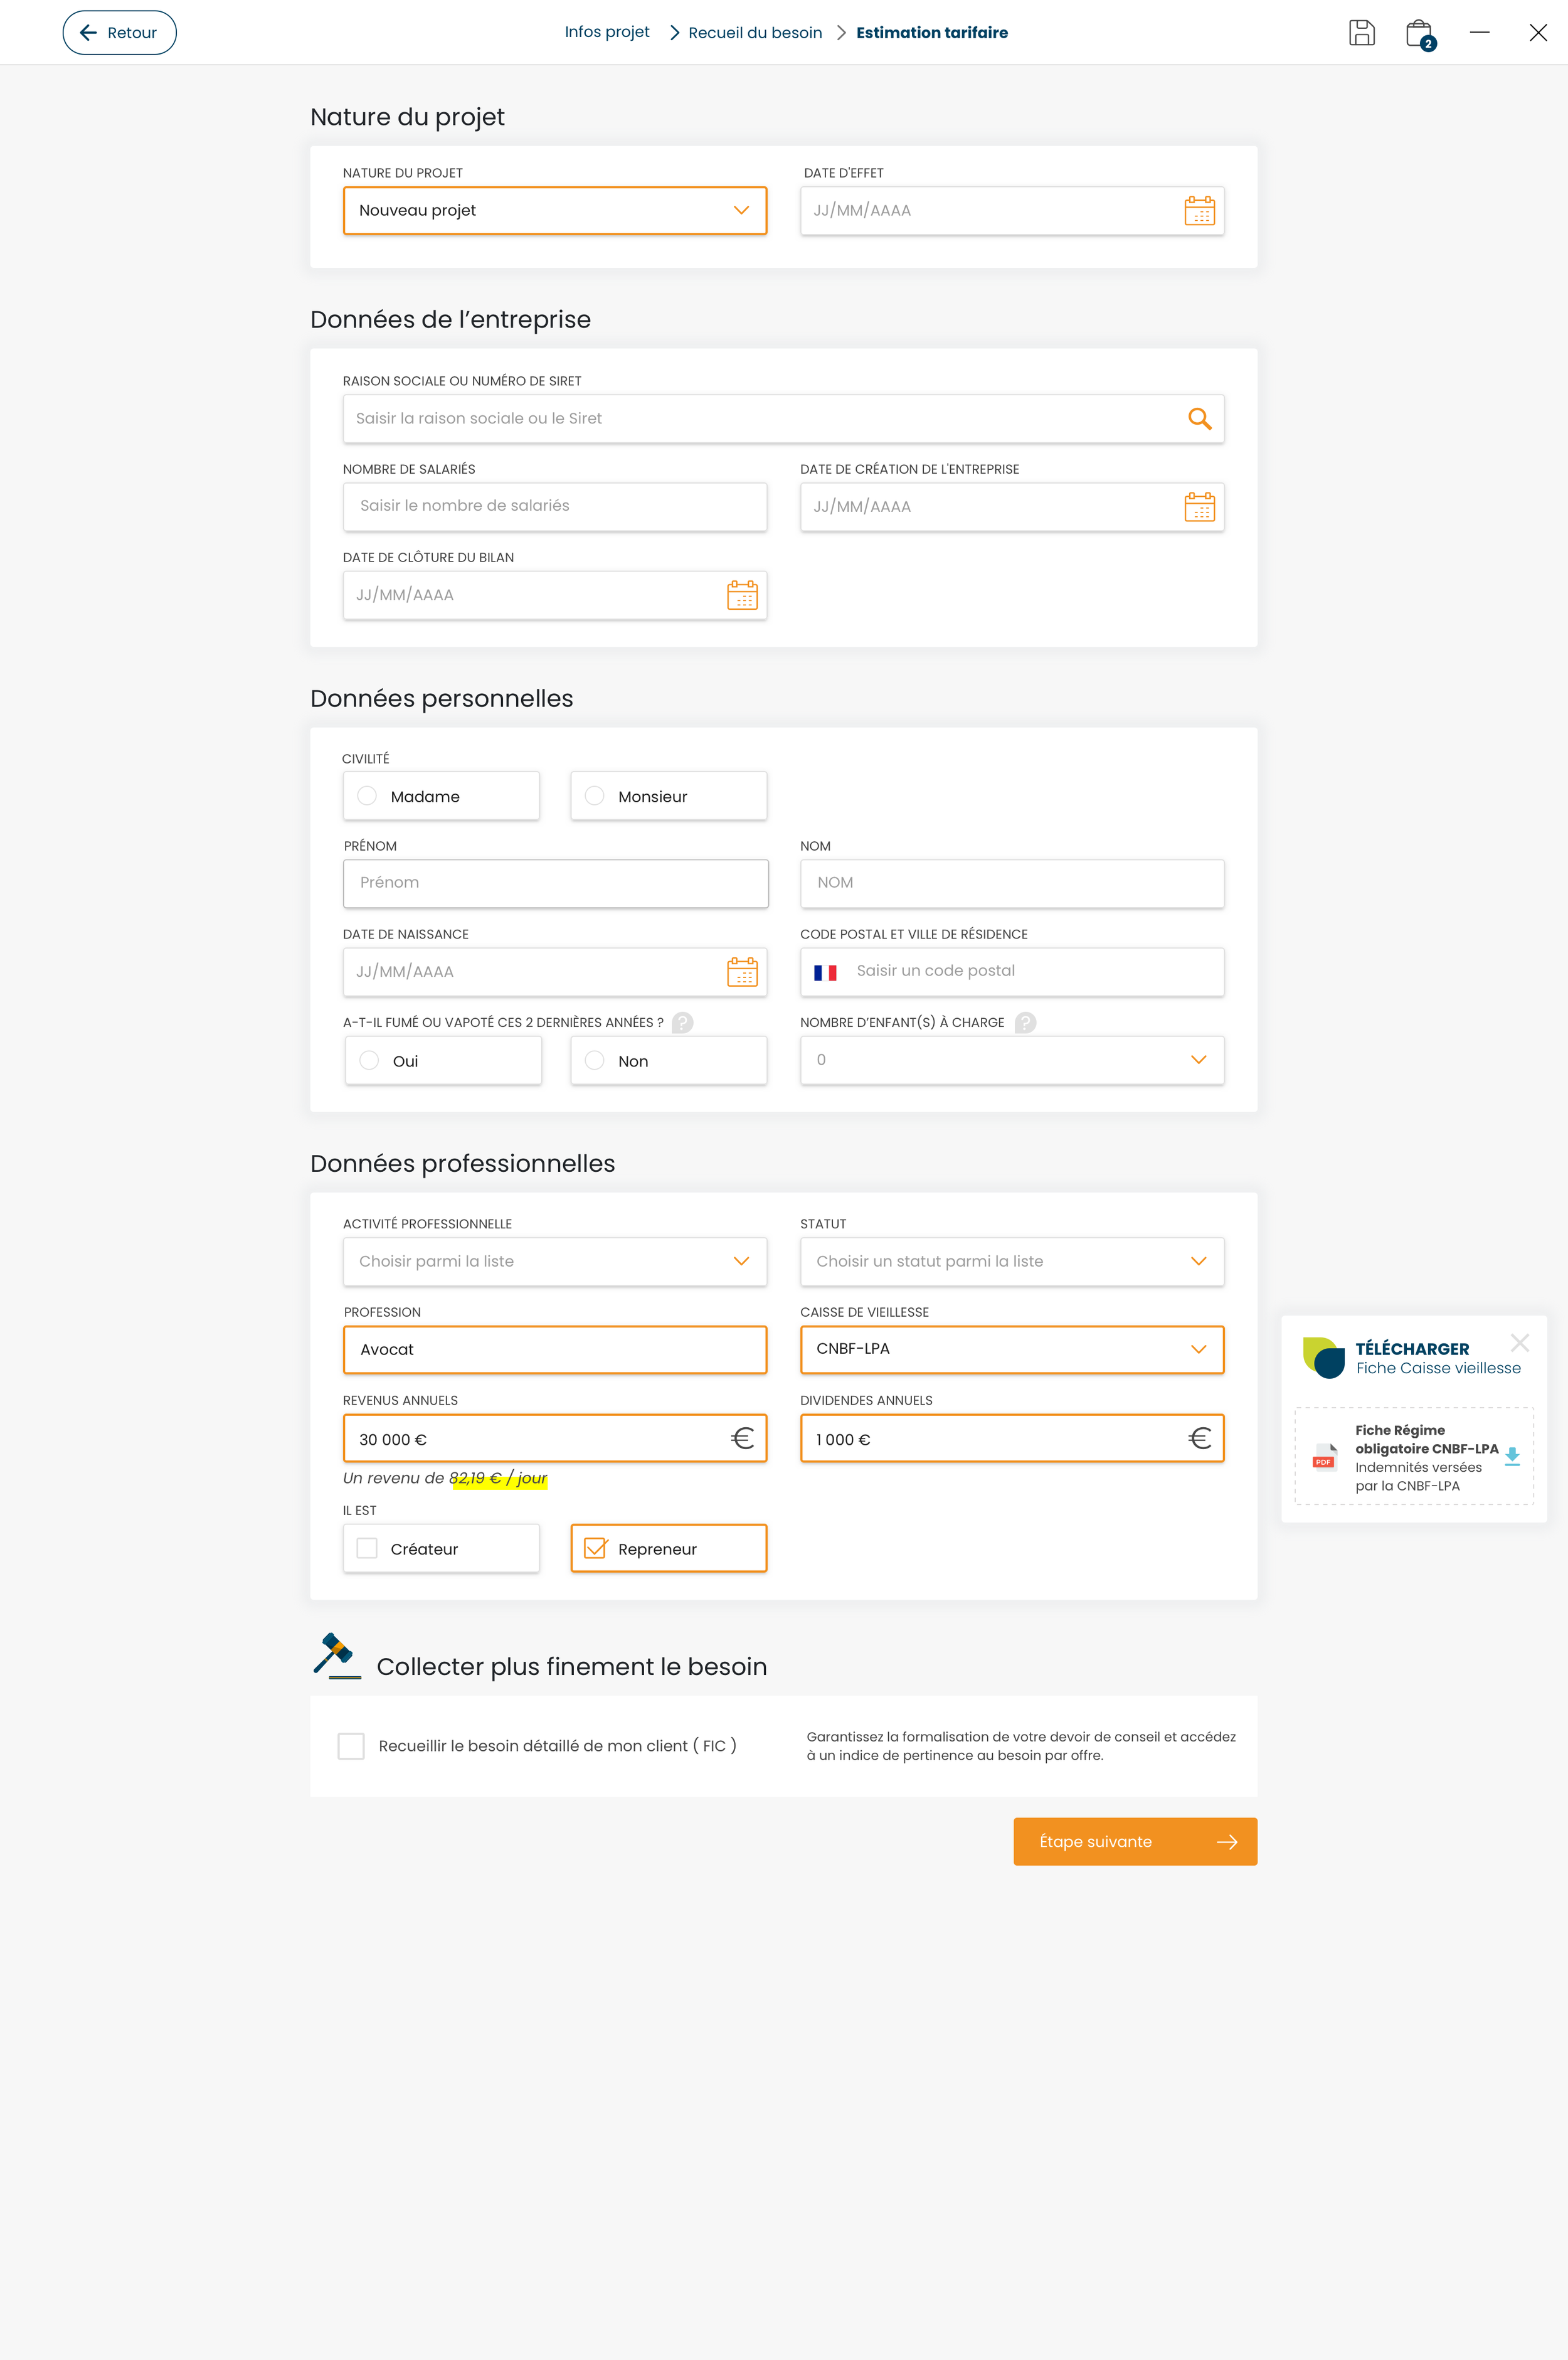
Task: Open date d'effet calendar picker
Action: click(x=1199, y=211)
